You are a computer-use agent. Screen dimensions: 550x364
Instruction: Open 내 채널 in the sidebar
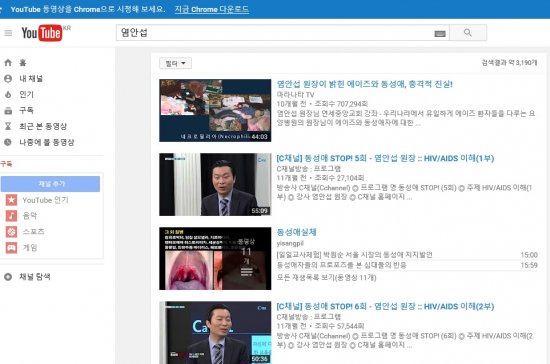pyautogui.click(x=31, y=79)
